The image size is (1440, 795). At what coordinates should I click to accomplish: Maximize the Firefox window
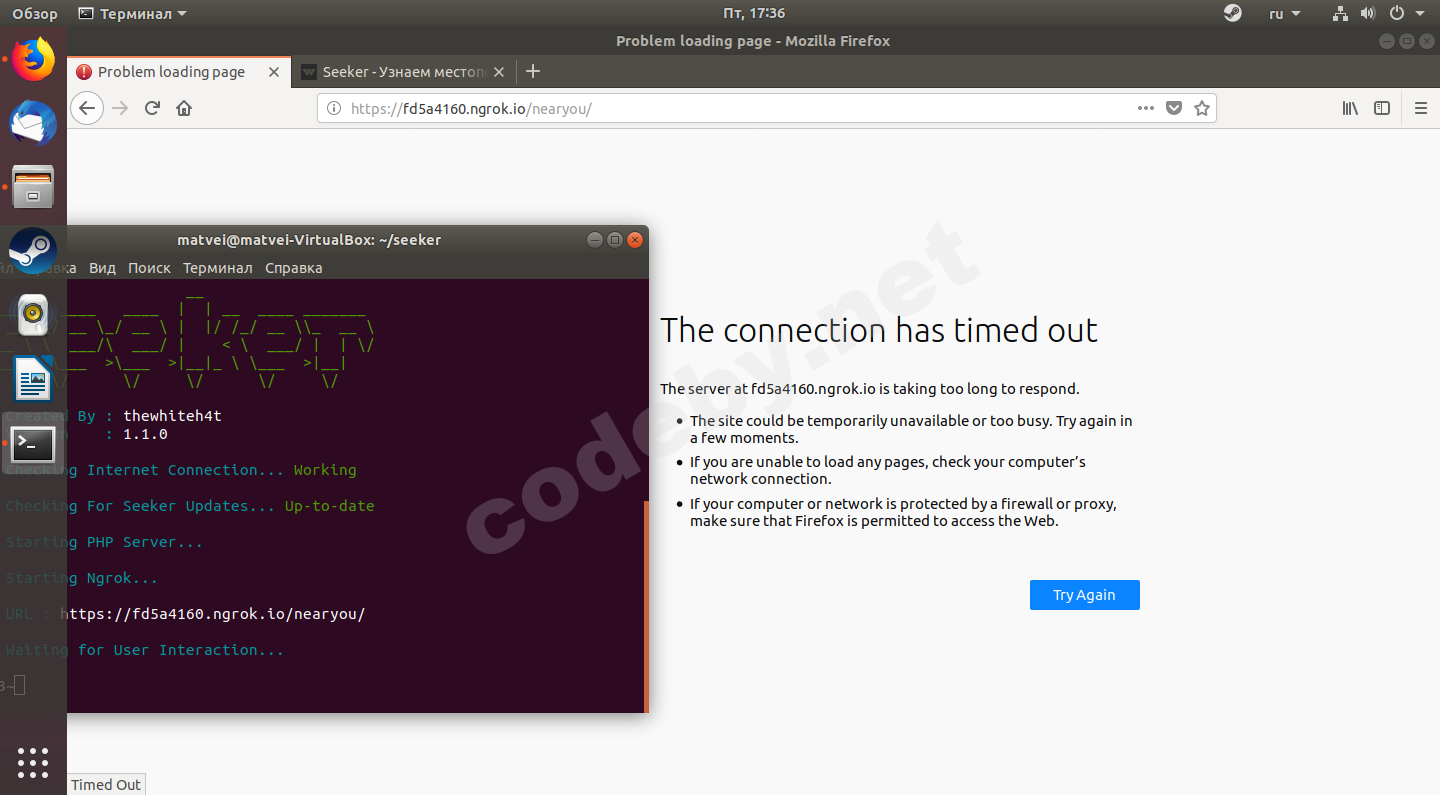coord(1406,41)
